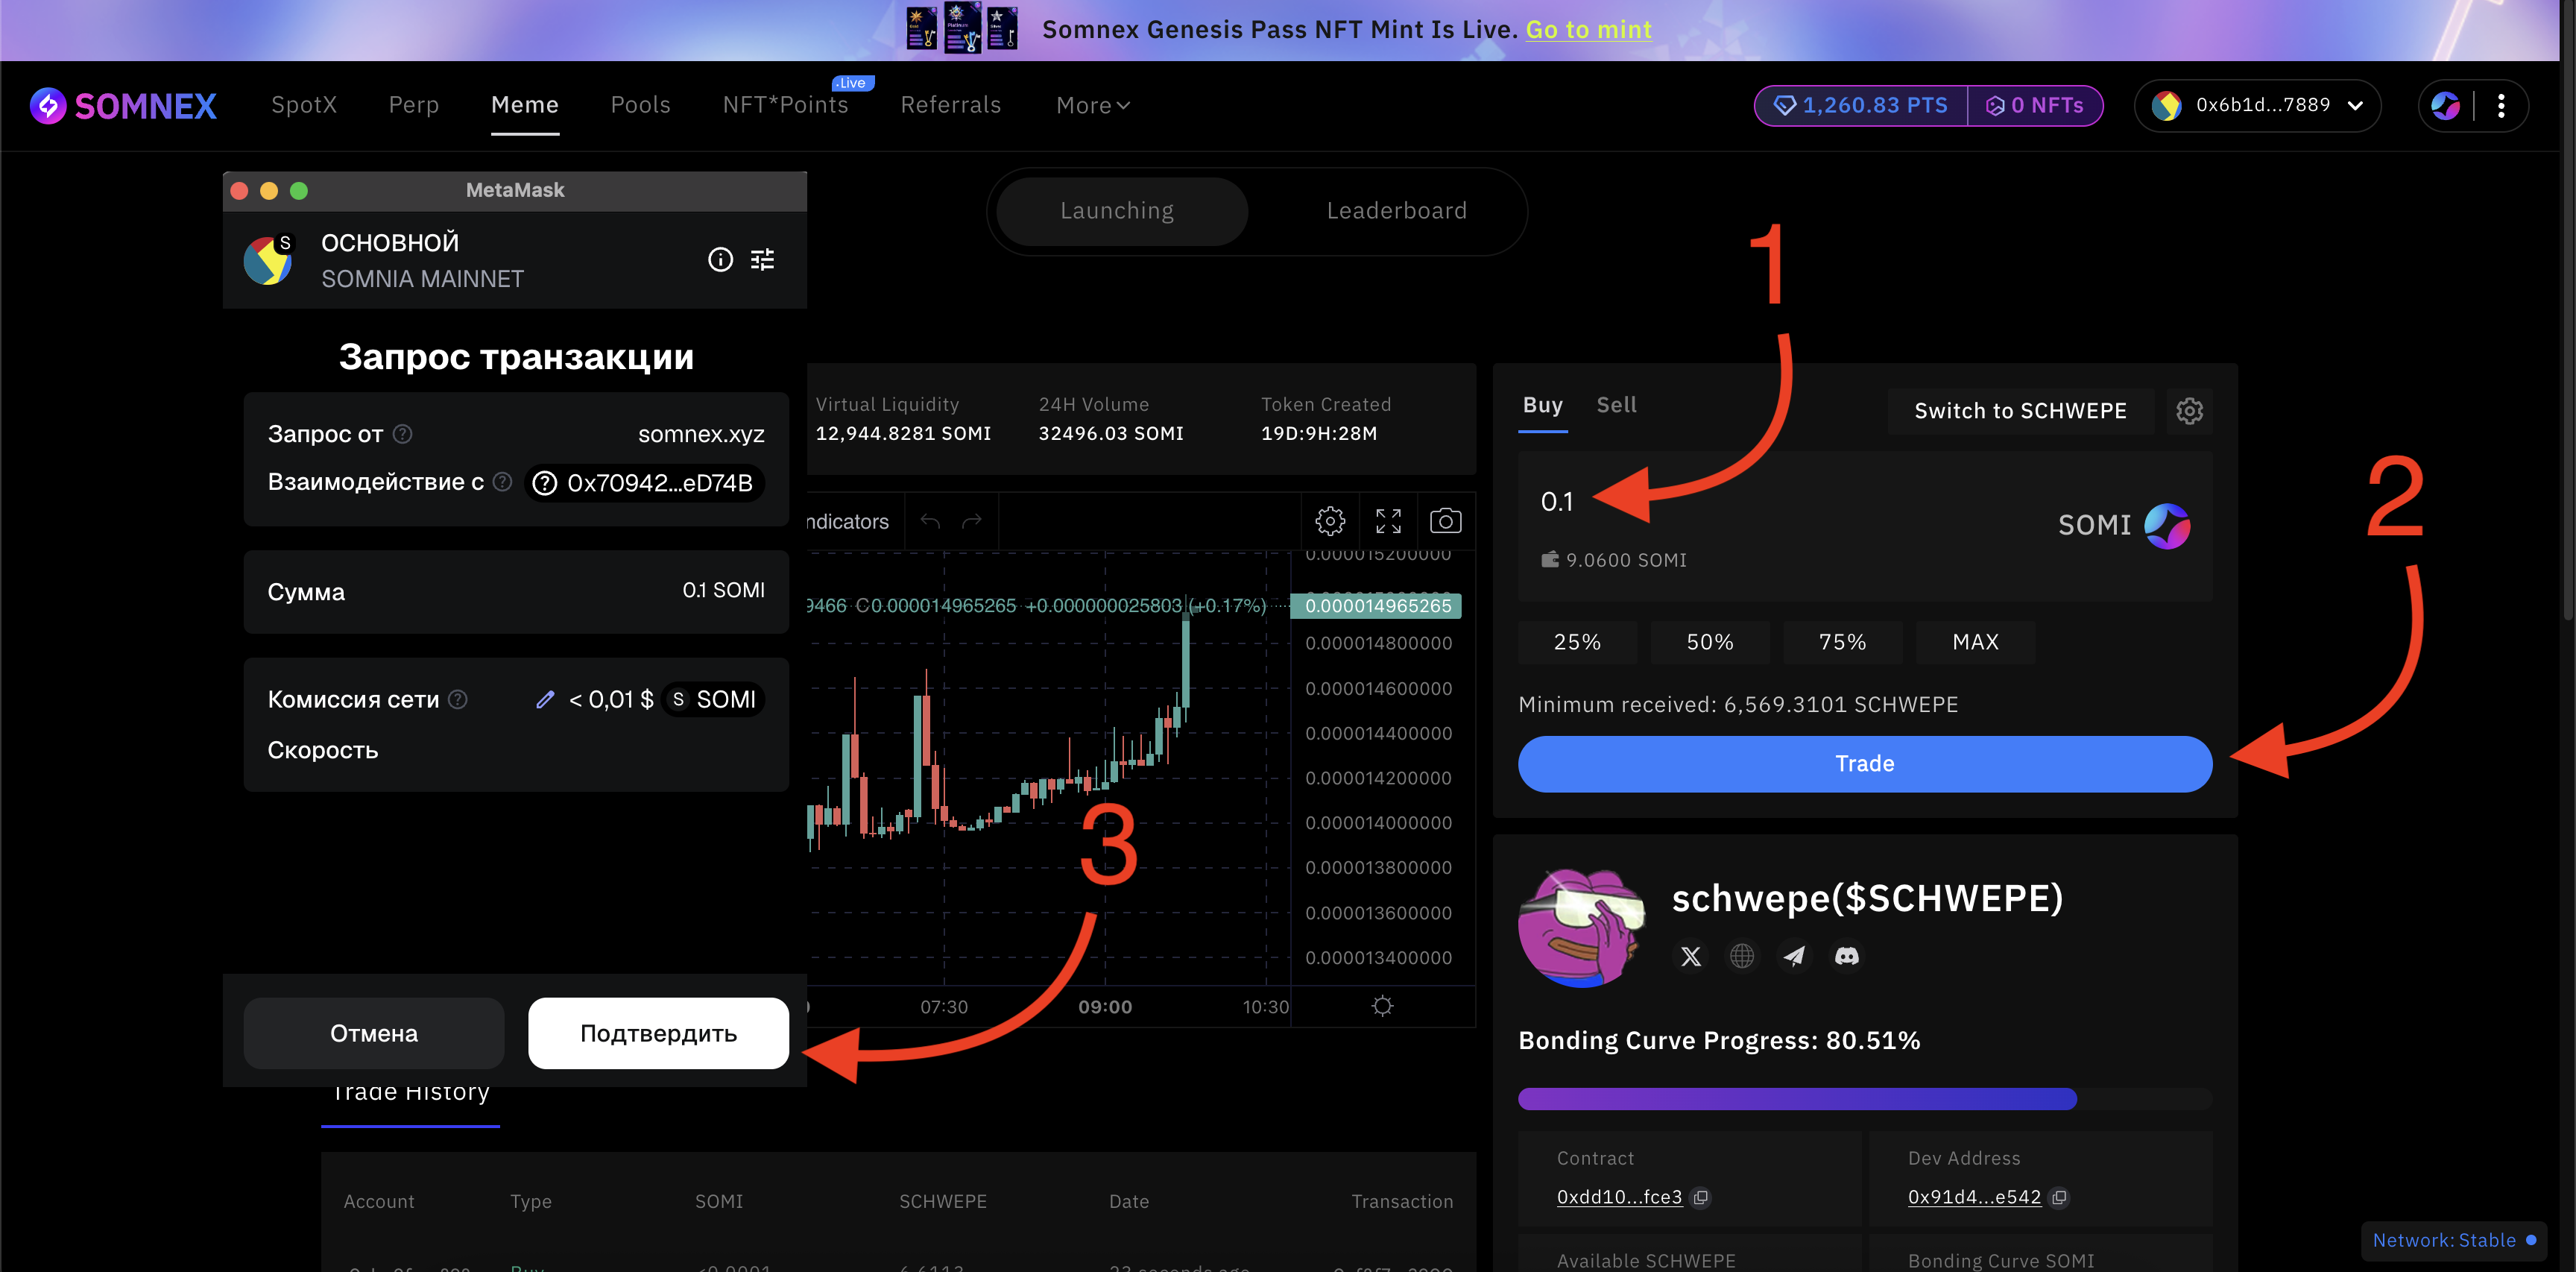Image resolution: width=2576 pixels, height=1272 pixels.
Task: Follow the 'Go to mint' link
Action: (x=1588, y=30)
